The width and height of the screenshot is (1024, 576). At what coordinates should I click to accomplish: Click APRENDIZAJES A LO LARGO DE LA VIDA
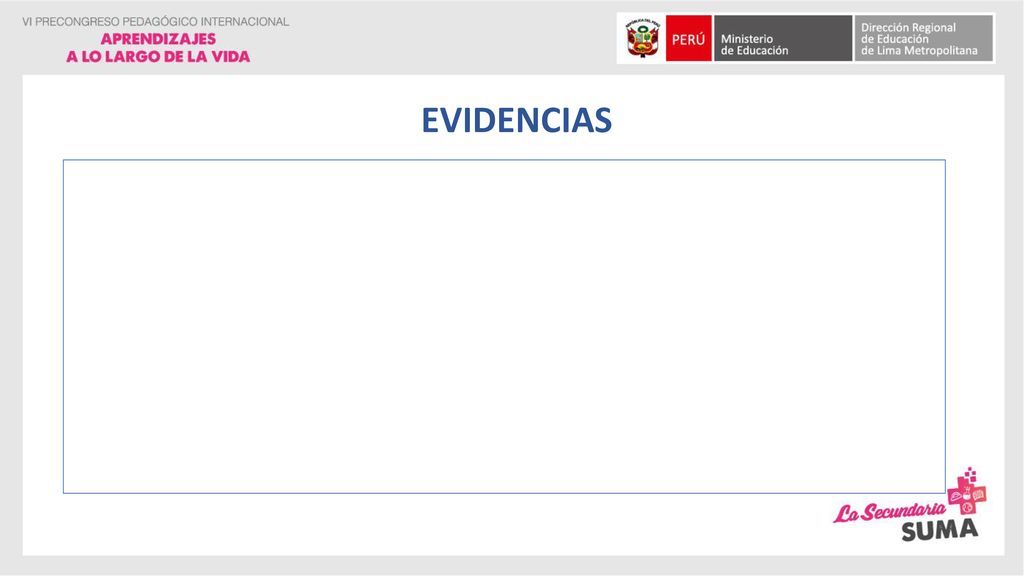158,48
